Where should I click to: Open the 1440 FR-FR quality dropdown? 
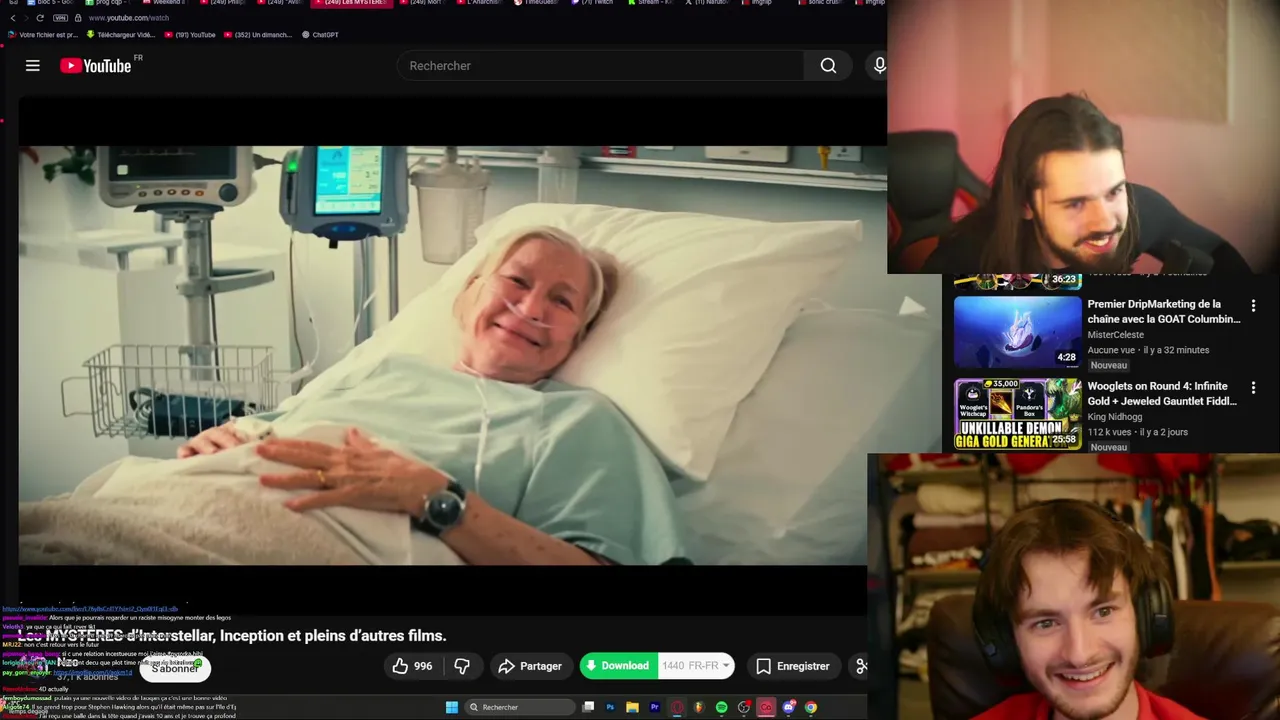point(697,666)
